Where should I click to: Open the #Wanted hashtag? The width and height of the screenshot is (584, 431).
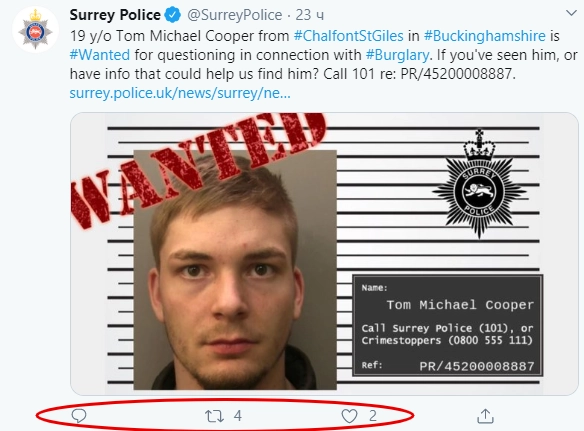pos(100,55)
